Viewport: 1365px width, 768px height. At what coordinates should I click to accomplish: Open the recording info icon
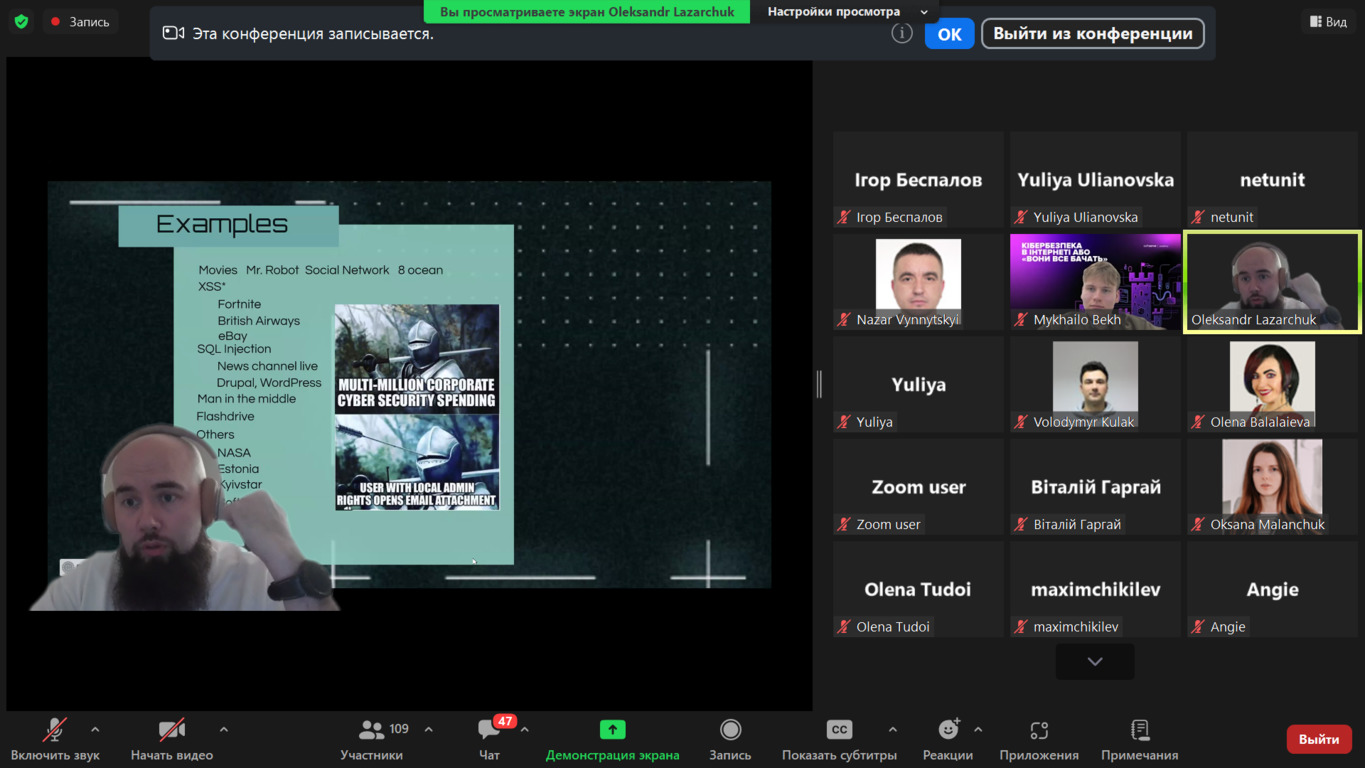coord(902,34)
